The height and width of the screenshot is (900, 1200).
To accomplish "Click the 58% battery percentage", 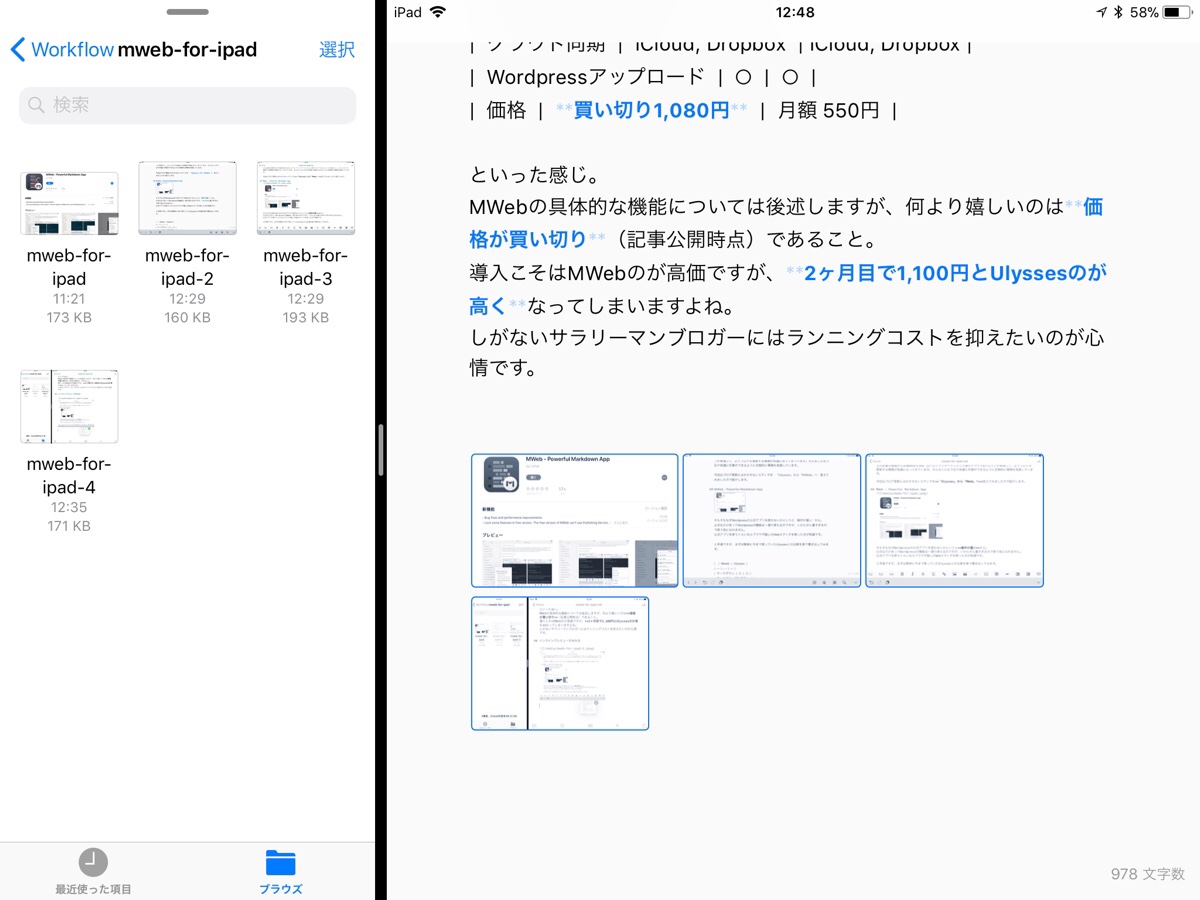I will tap(1145, 12).
